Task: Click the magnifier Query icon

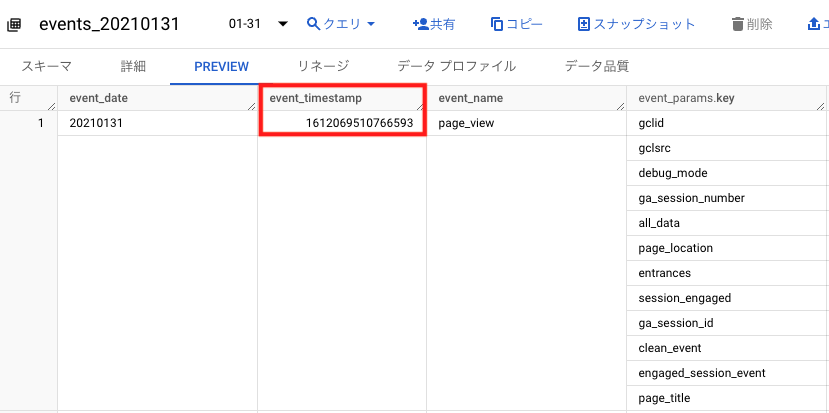Action: tap(314, 24)
